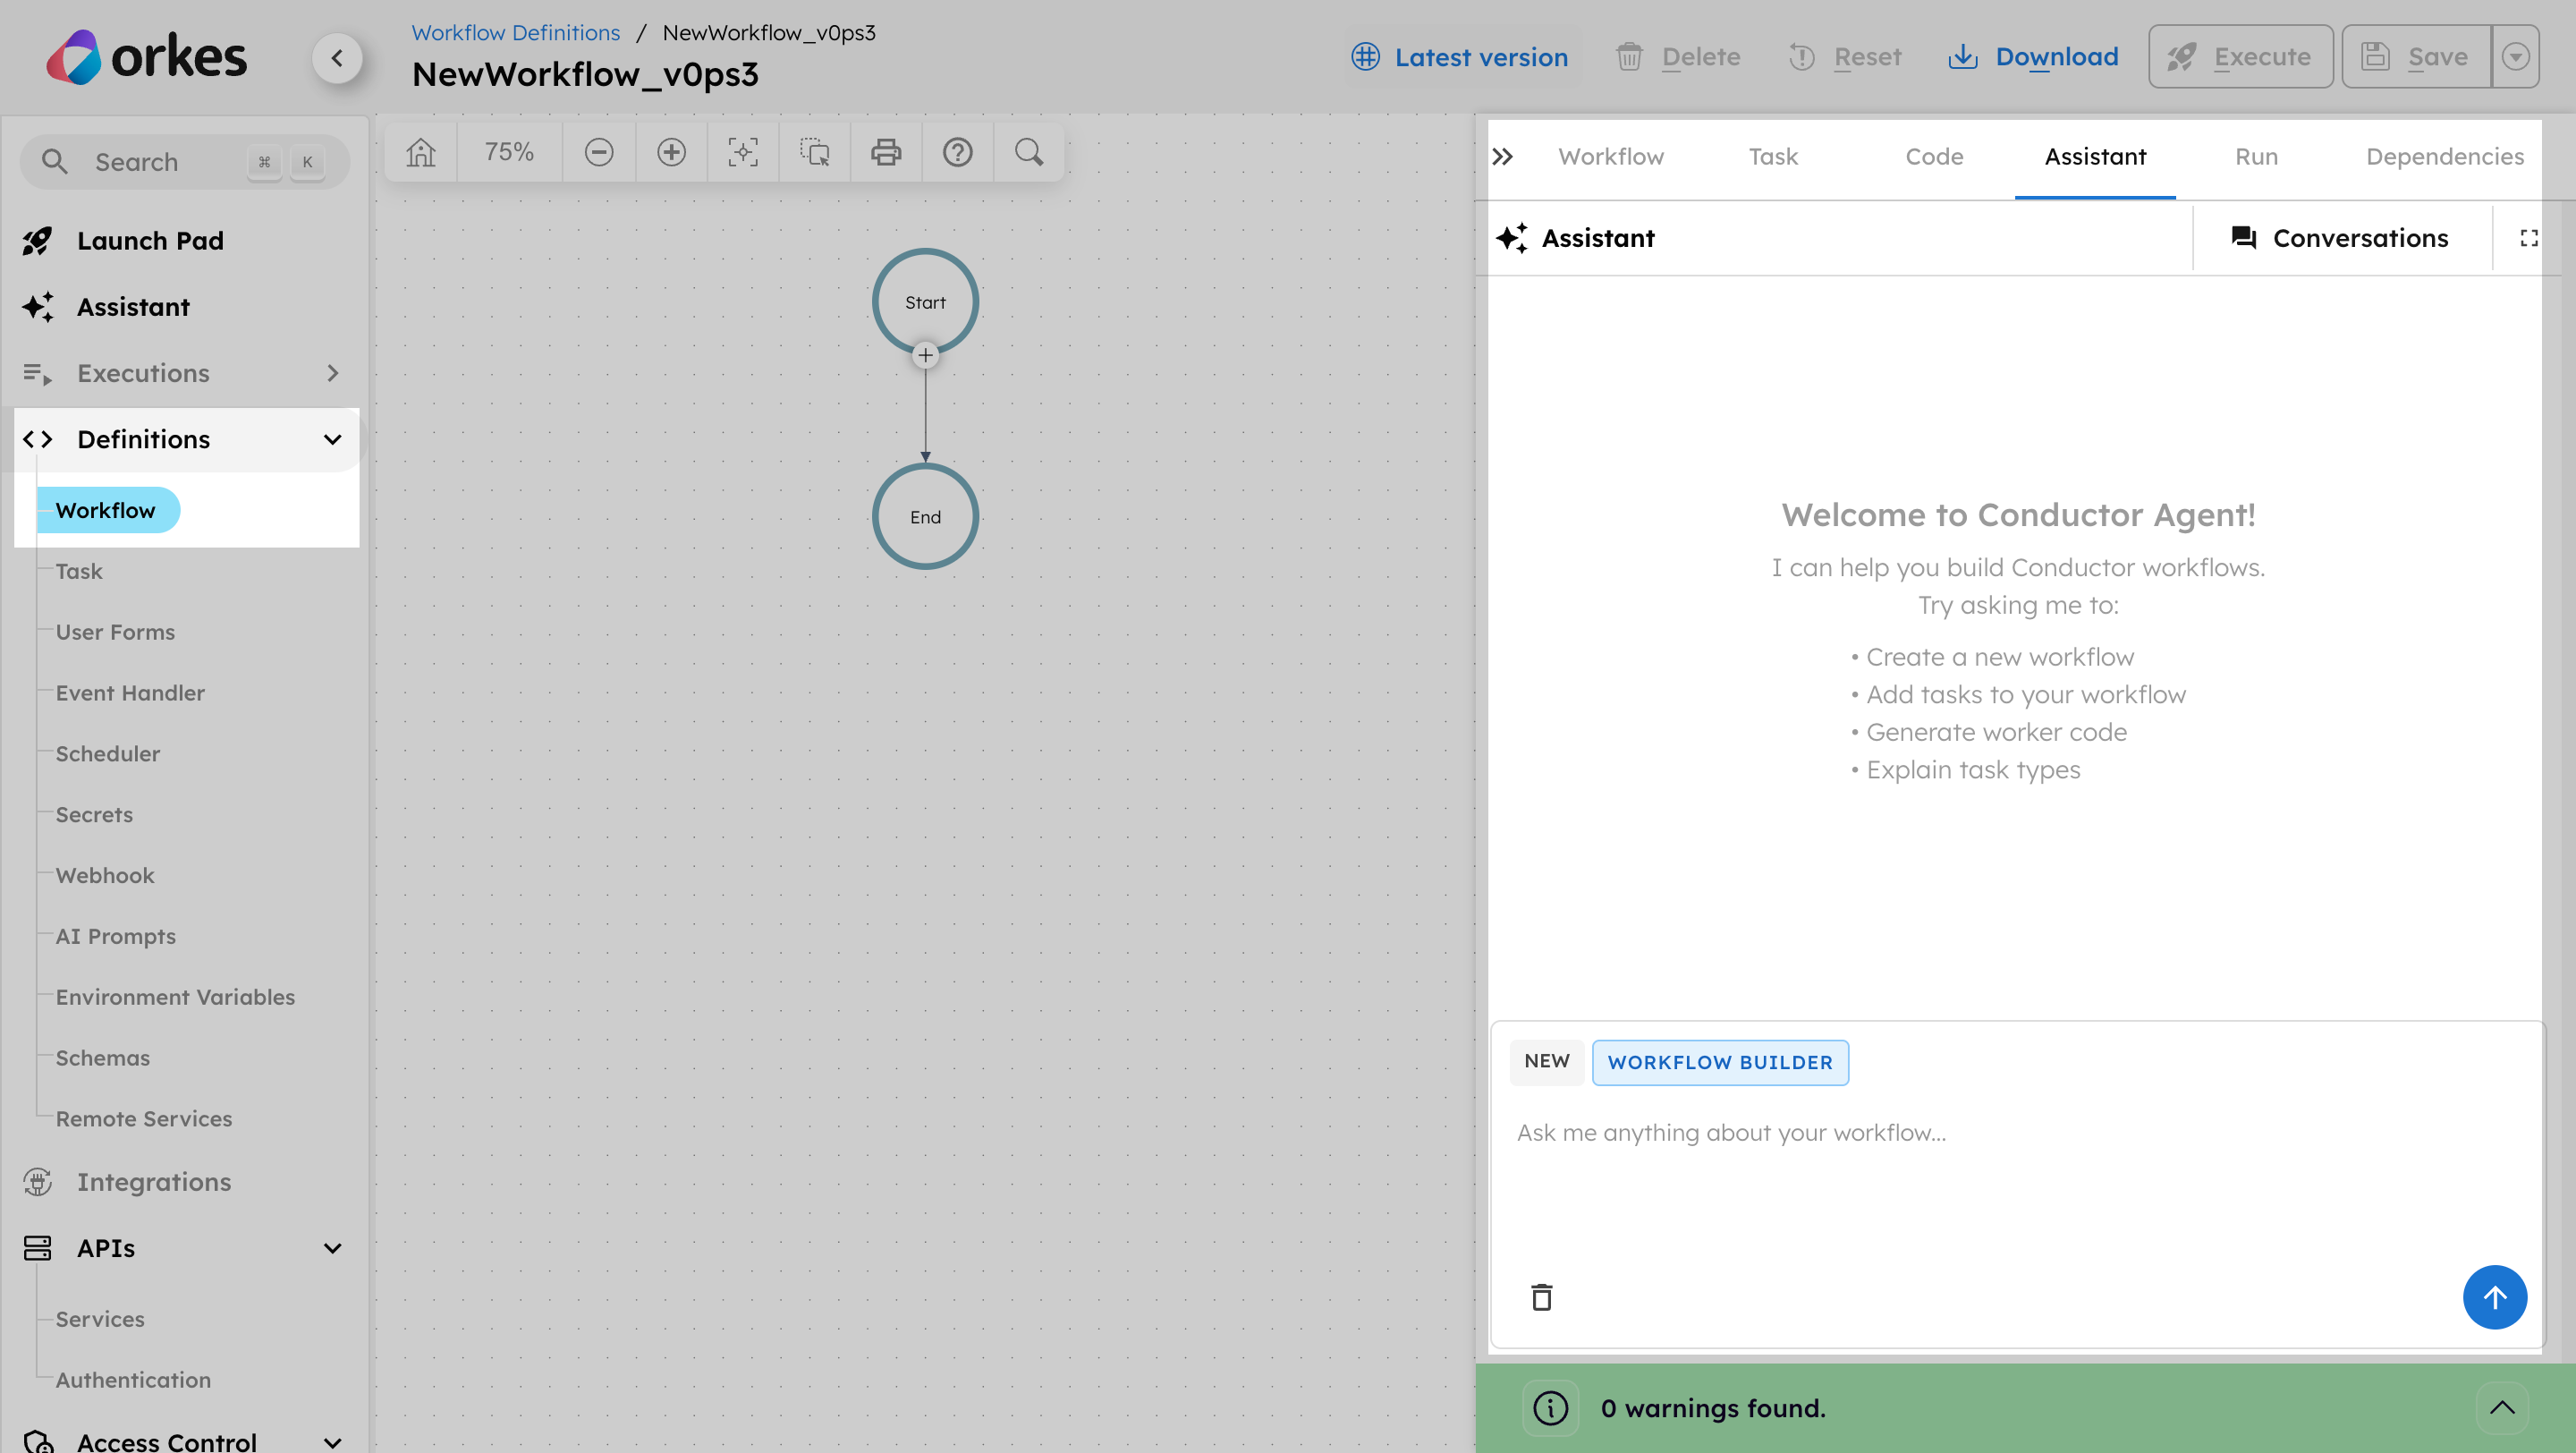Open canvas help with the question mark icon
Screen dimensions: 2576x1453
957,152
